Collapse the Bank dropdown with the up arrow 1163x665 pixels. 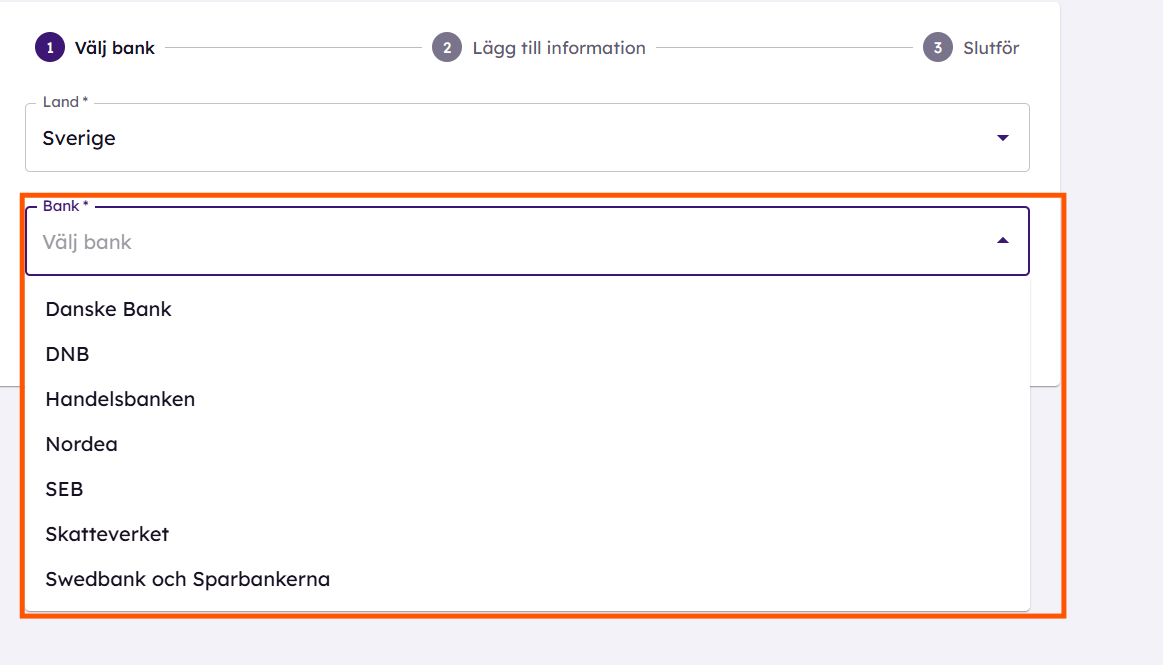coord(1003,240)
